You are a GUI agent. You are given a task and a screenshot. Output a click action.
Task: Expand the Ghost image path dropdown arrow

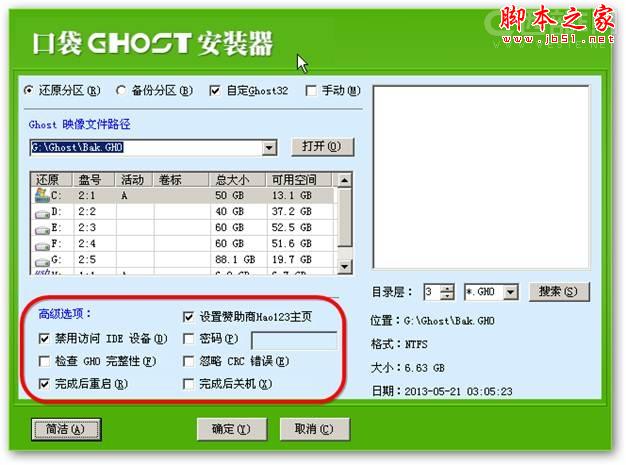tap(269, 148)
